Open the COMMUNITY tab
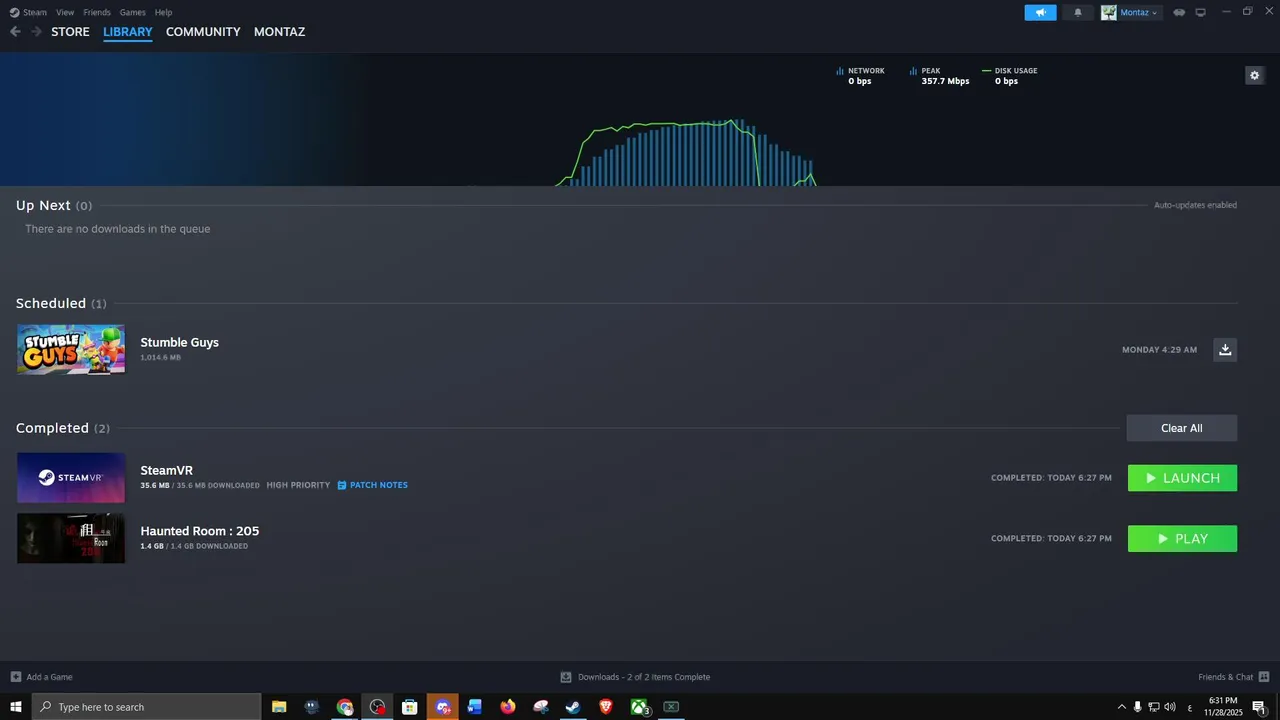The image size is (1280, 720). (x=203, y=32)
